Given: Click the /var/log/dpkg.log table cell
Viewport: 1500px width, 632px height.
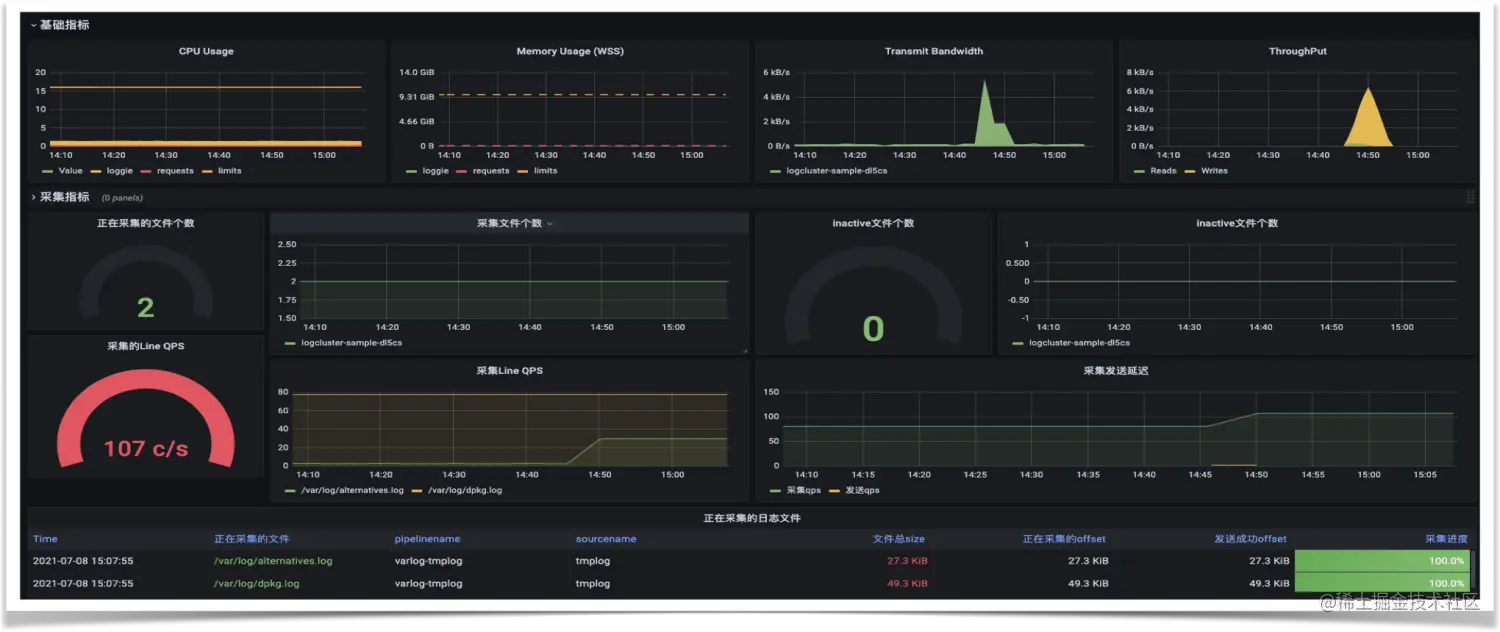Looking at the screenshot, I should [x=256, y=583].
